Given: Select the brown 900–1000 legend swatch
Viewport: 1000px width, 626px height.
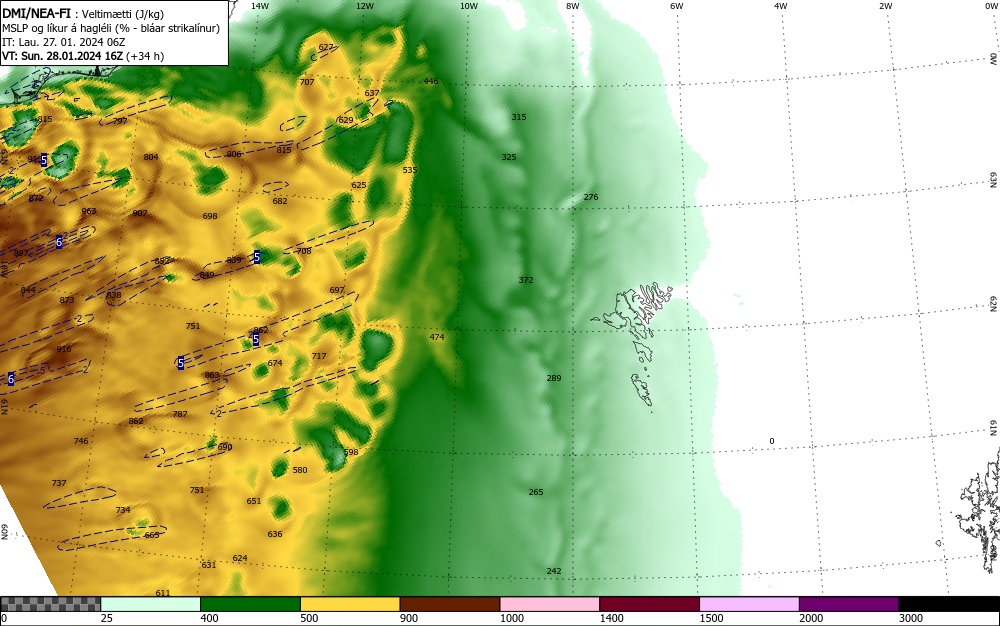Looking at the screenshot, I should [450, 604].
